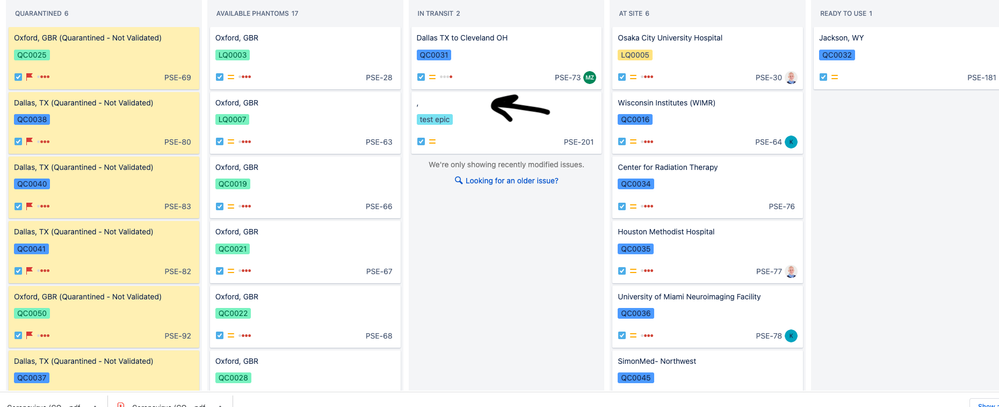Click the priority icon on card PSE-201

click(432, 141)
